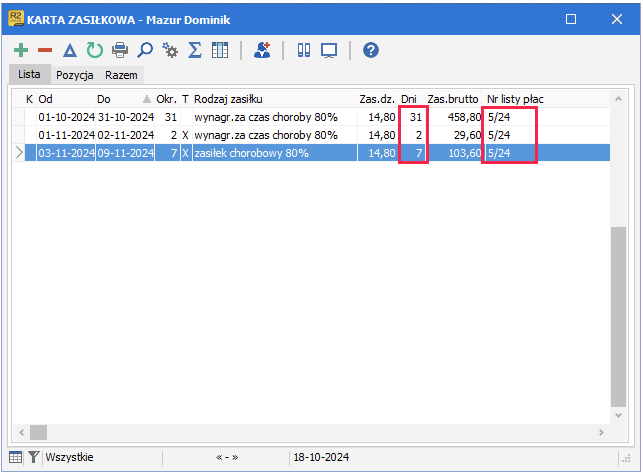This screenshot has width=643, height=473.
Task: Click the Nr listy płac column header
Action: pos(515,99)
